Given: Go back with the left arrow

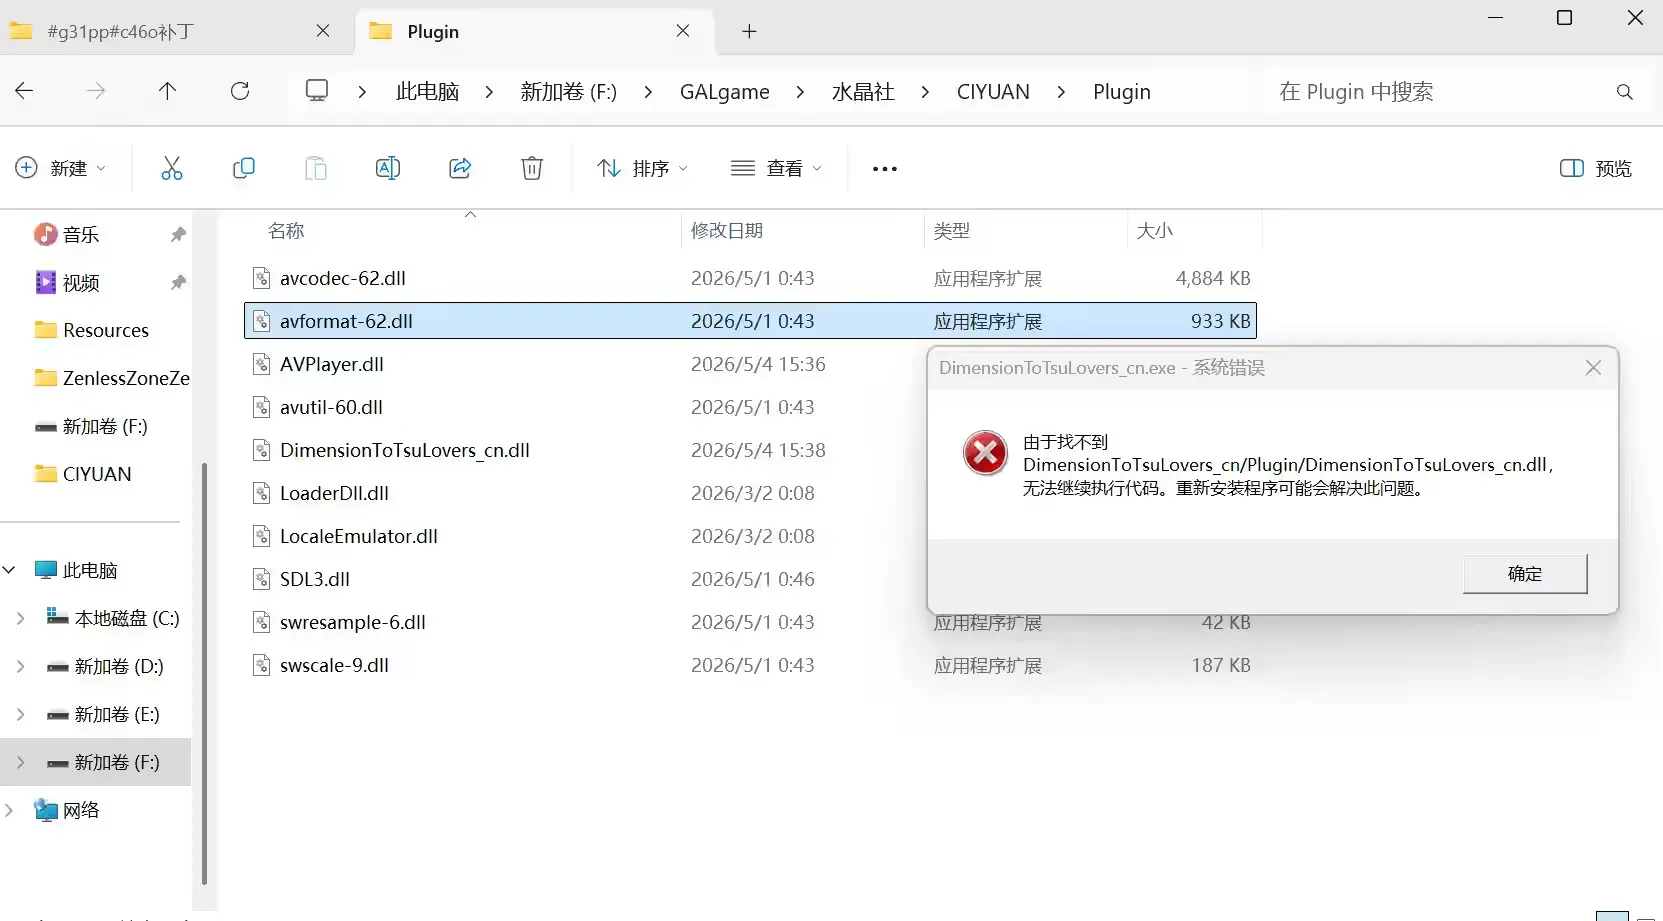Looking at the screenshot, I should coord(24,91).
